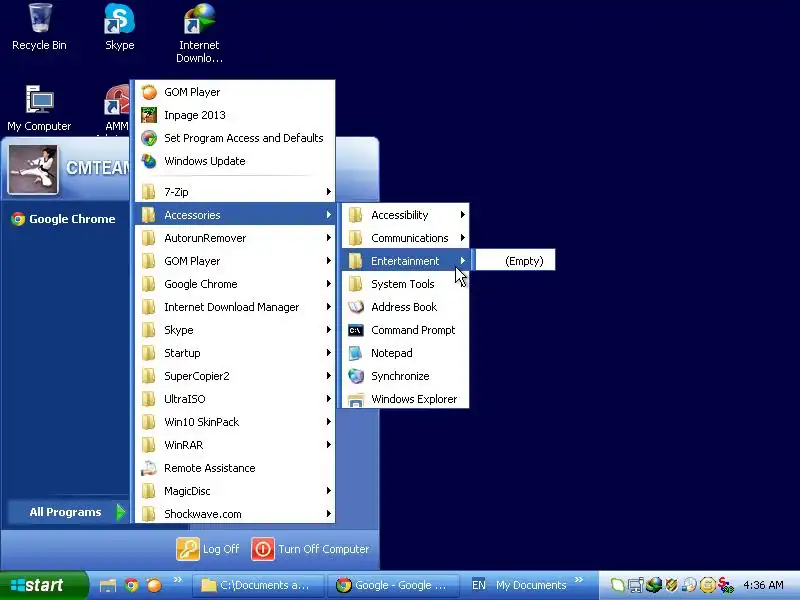The width and height of the screenshot is (800, 600).
Task: Click the 7-Zip folder icon
Action: click(149, 192)
